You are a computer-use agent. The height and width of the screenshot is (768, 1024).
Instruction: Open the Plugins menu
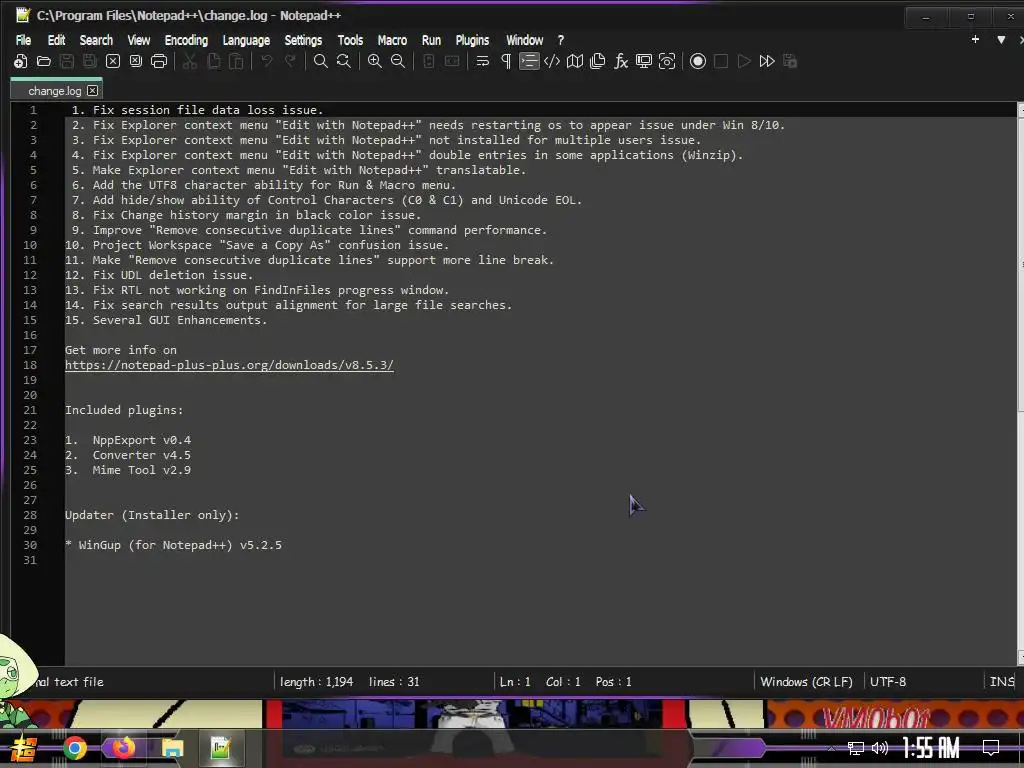point(472,40)
